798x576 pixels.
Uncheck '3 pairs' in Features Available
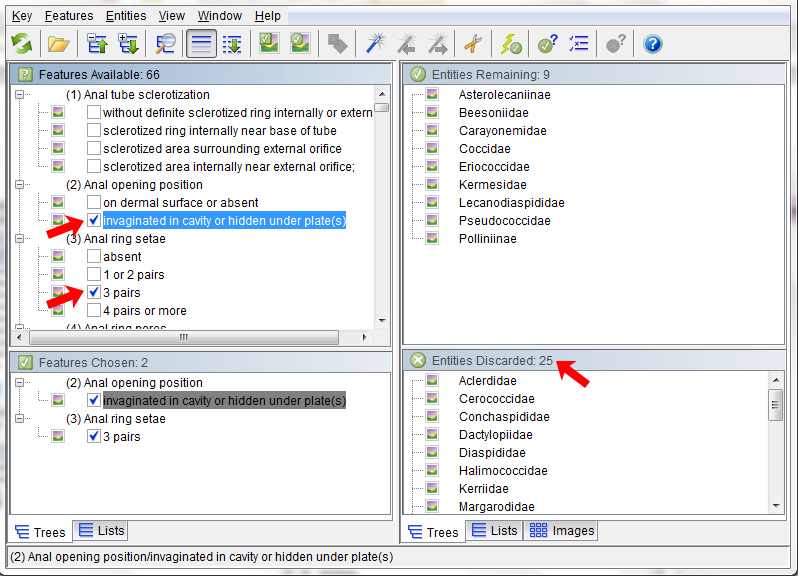click(x=94, y=293)
